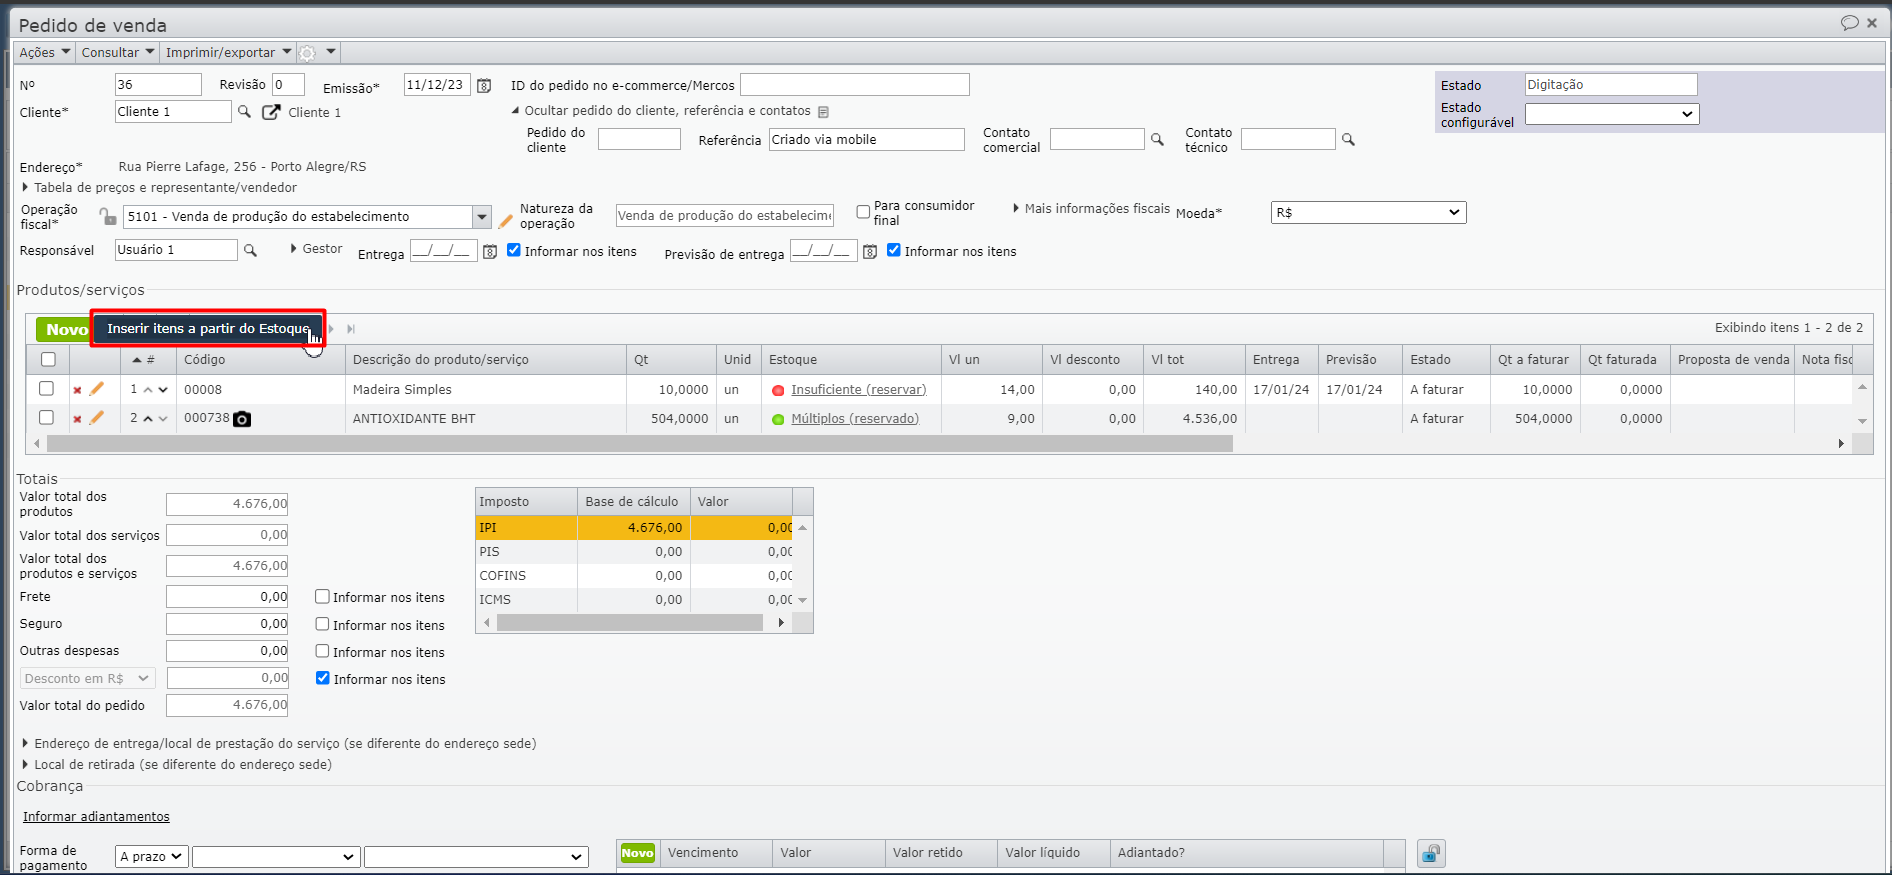The height and width of the screenshot is (875, 1892).
Task: Open the Emissão date calendar picker
Action: 484,86
